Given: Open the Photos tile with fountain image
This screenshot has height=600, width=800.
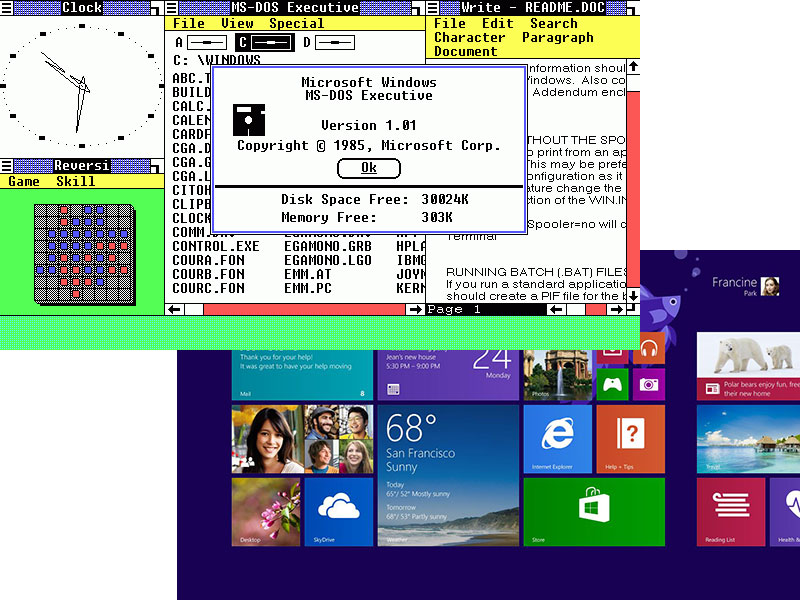Looking at the screenshot, I should click(558, 375).
